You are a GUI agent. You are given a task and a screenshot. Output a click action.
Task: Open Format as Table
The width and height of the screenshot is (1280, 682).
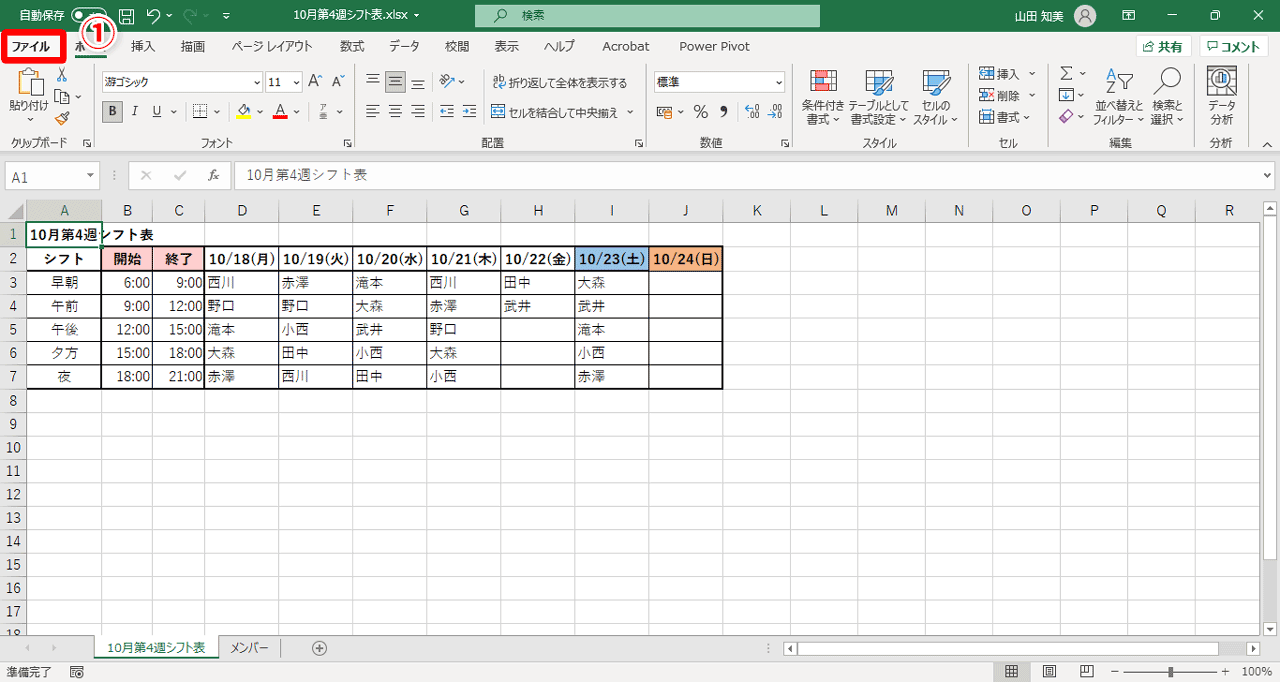[x=879, y=97]
